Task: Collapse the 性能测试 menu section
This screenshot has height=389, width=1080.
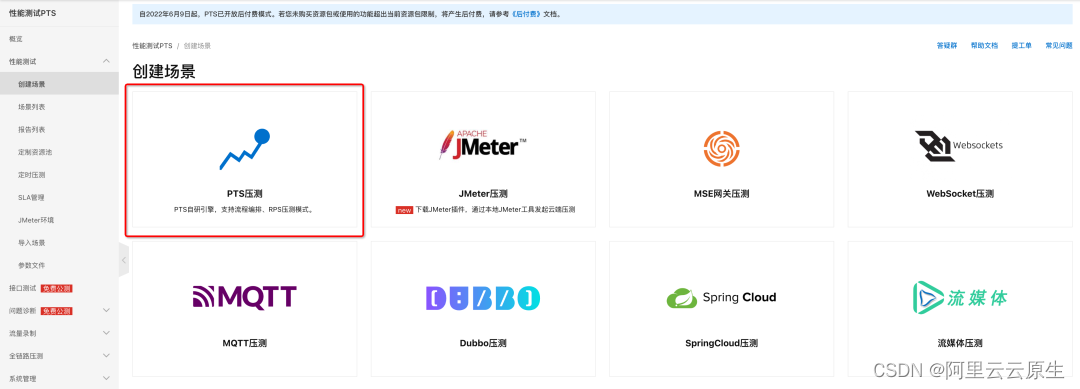Action: tap(106, 61)
